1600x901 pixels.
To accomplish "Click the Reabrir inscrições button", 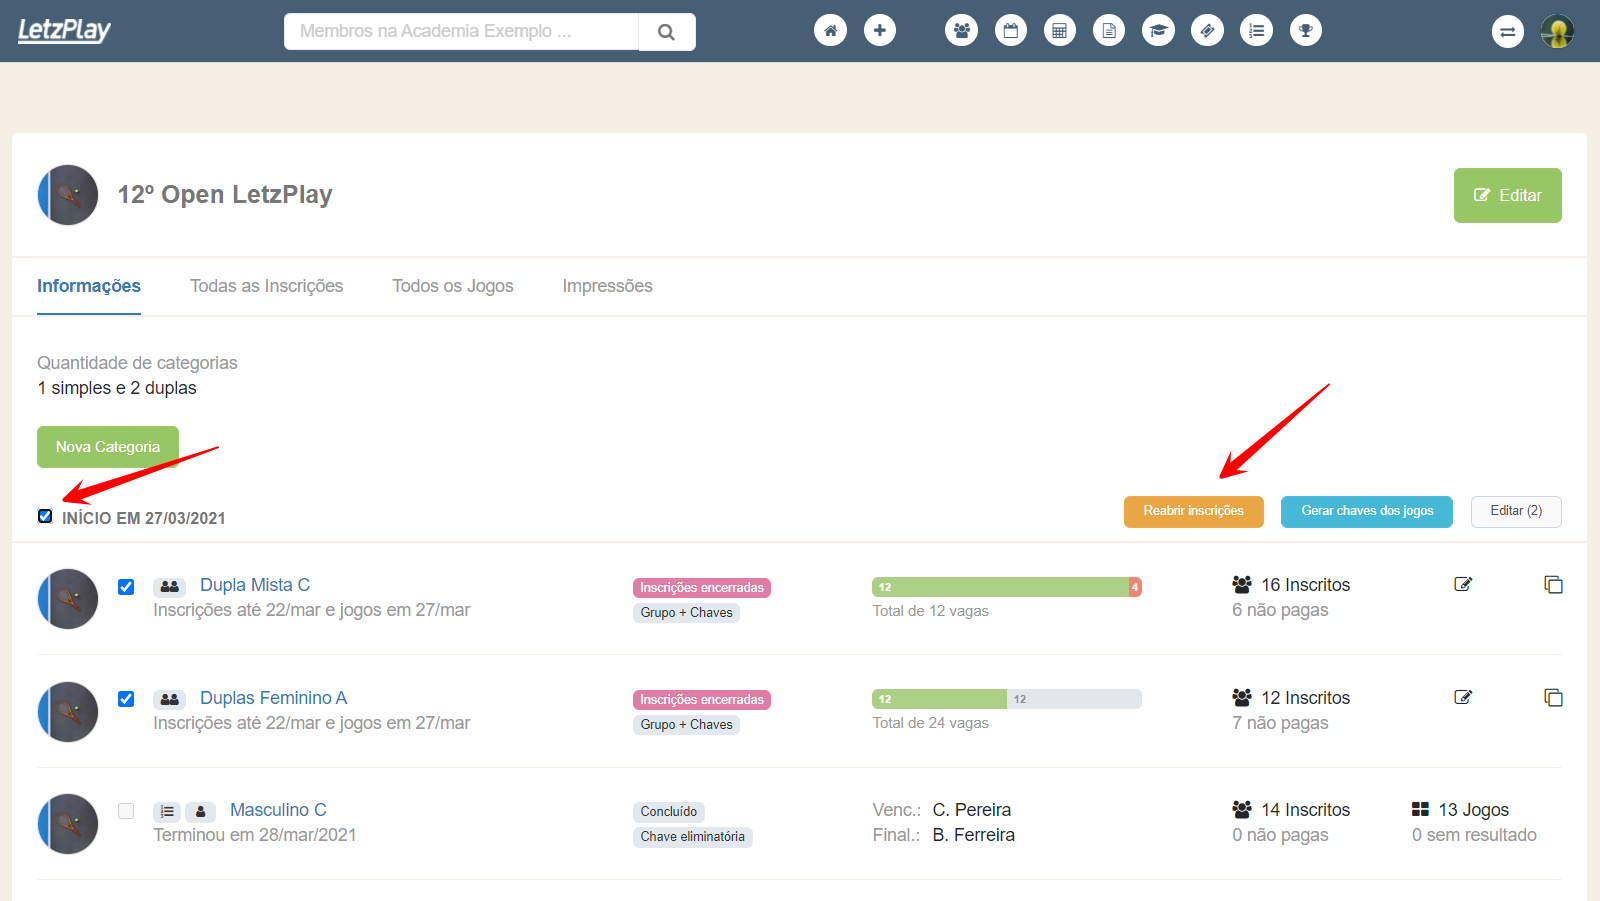I will pyautogui.click(x=1193, y=511).
